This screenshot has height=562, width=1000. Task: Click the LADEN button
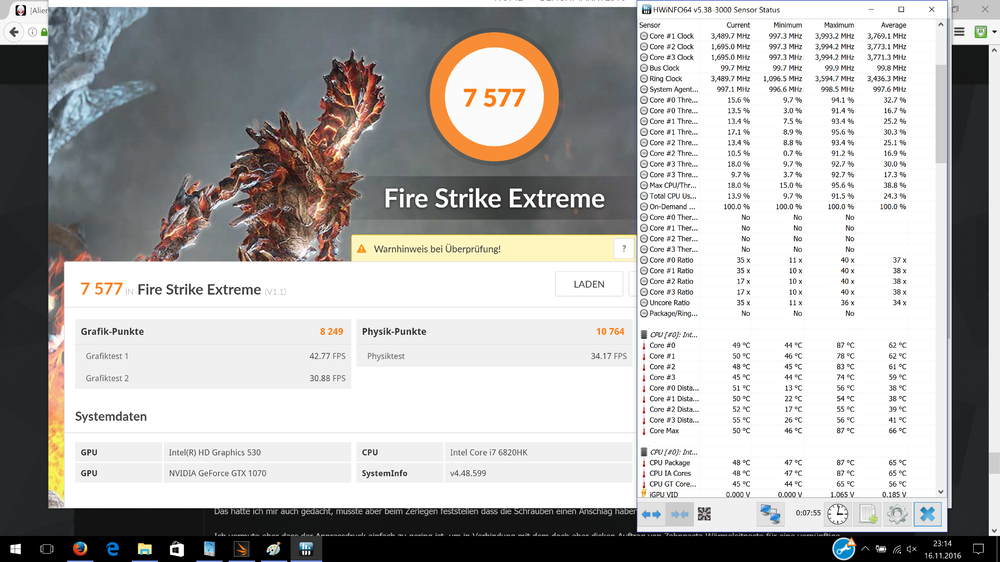[x=588, y=284]
